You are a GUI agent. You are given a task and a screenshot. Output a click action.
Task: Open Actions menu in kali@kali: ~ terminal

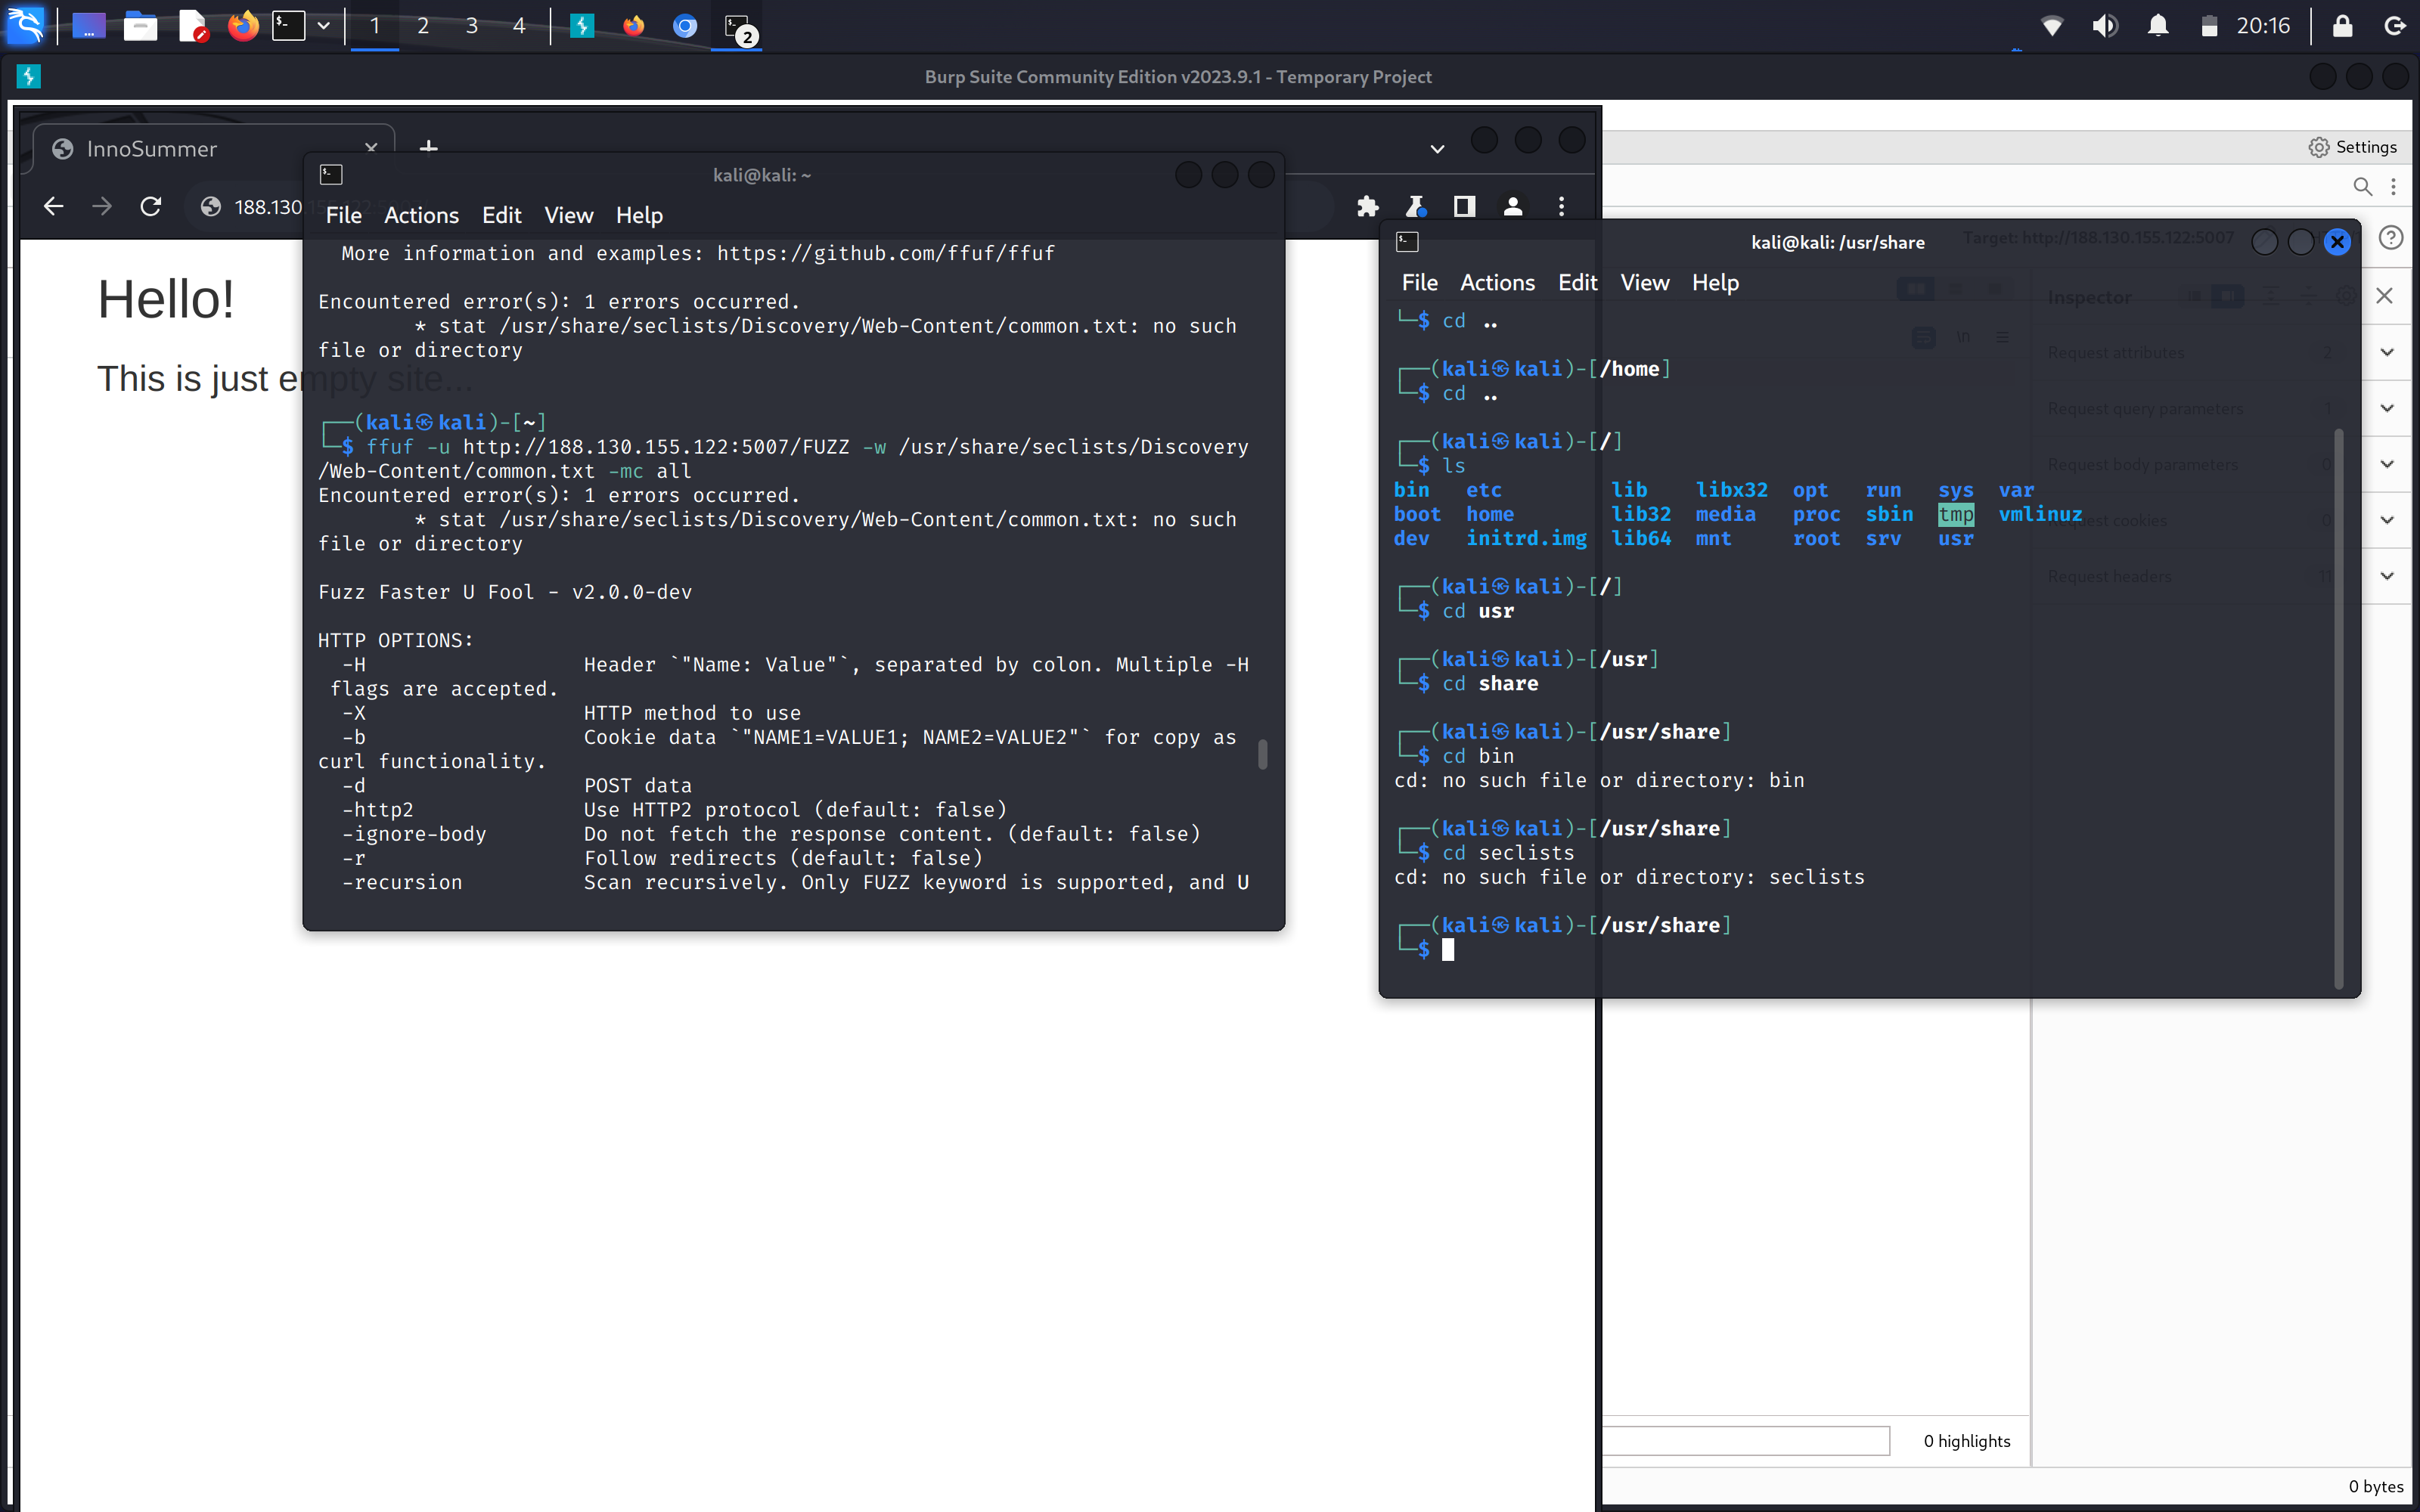[x=421, y=215]
